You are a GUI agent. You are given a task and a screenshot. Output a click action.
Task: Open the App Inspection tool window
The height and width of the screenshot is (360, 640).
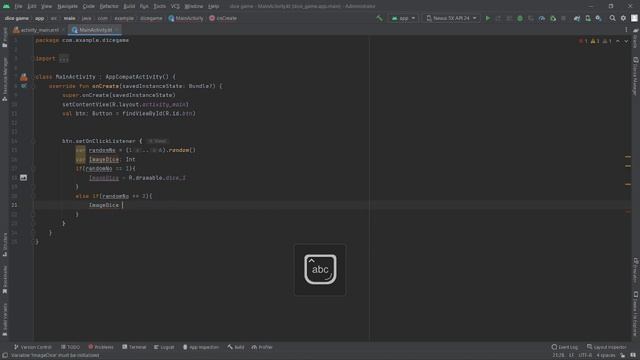[x=201, y=347]
